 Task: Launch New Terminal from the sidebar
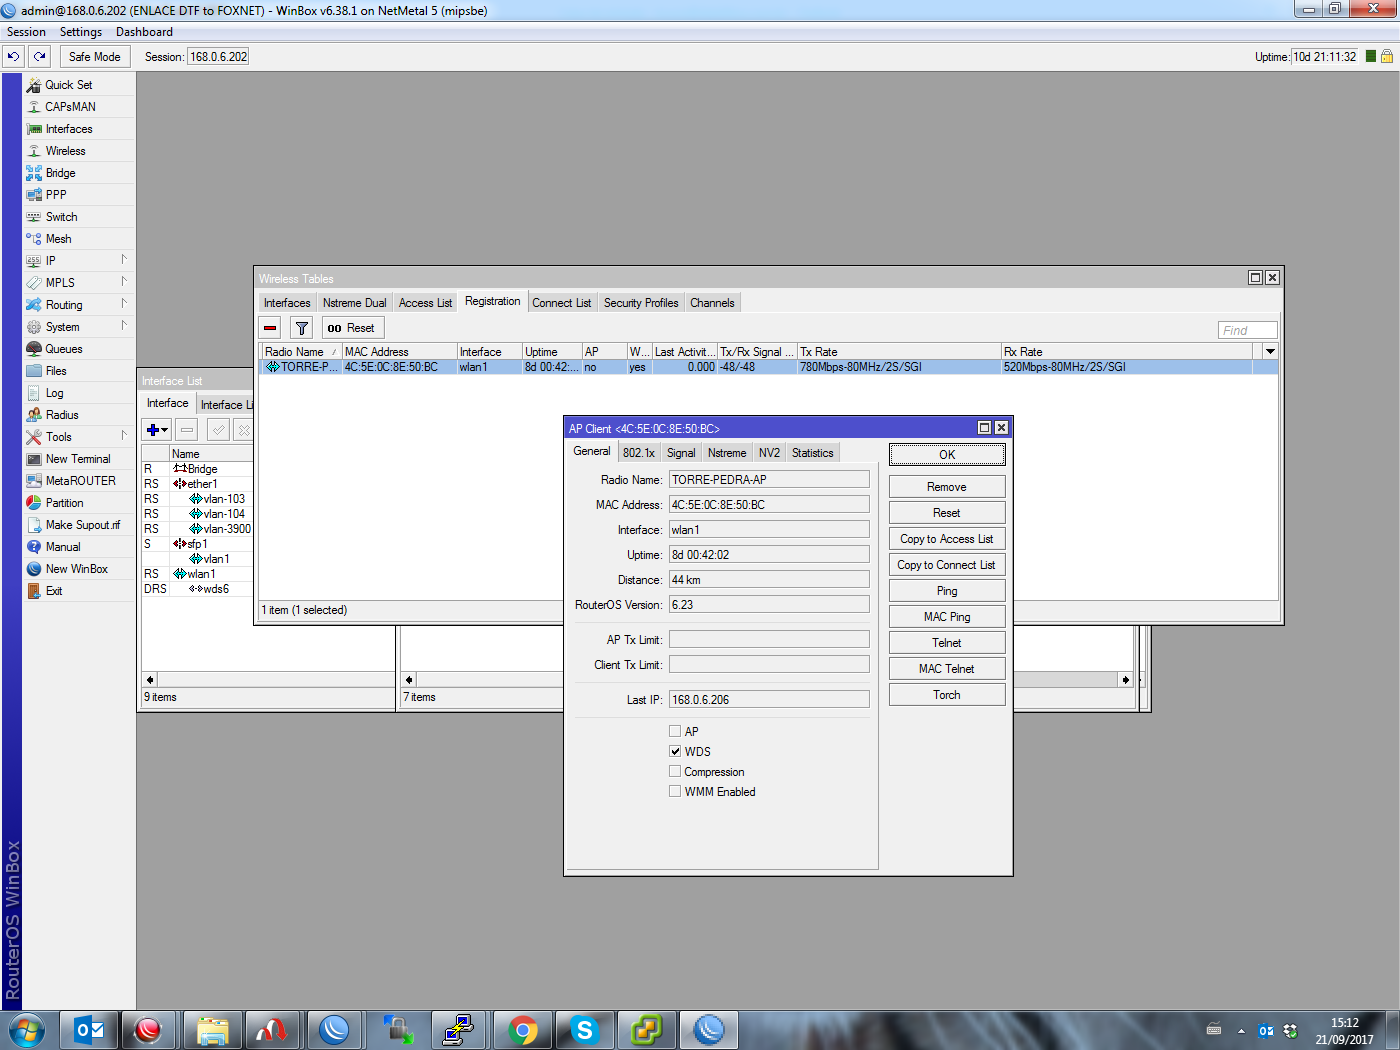78,459
